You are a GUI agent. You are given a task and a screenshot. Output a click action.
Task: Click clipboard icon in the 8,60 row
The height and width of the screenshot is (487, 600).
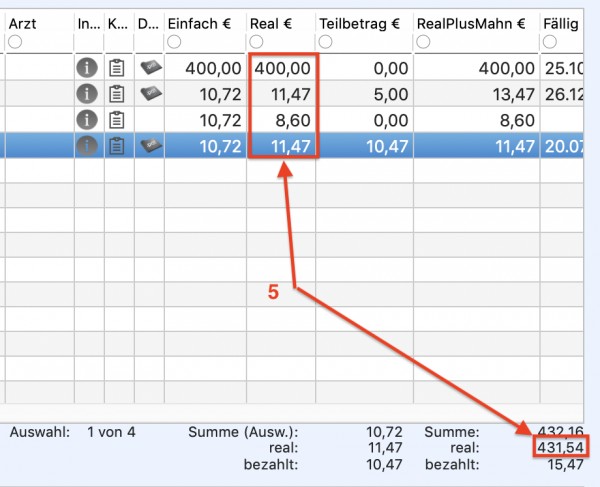pos(117,120)
